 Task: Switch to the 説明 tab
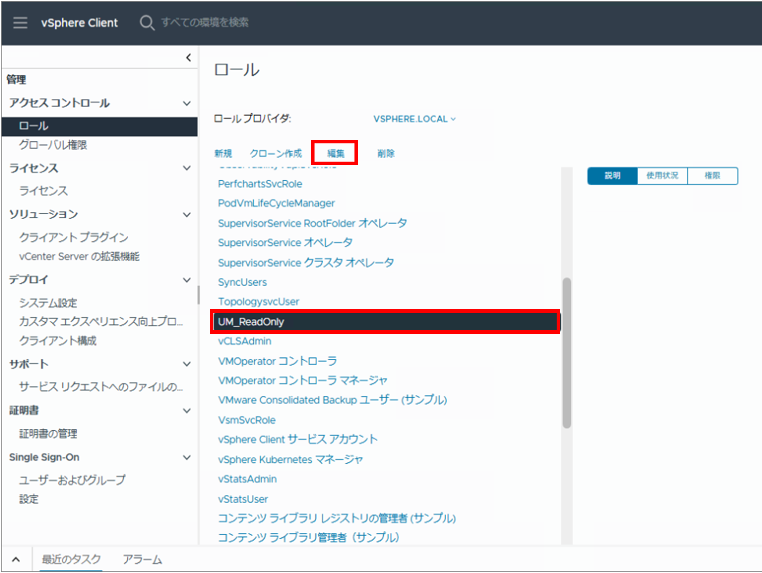[x=612, y=176]
